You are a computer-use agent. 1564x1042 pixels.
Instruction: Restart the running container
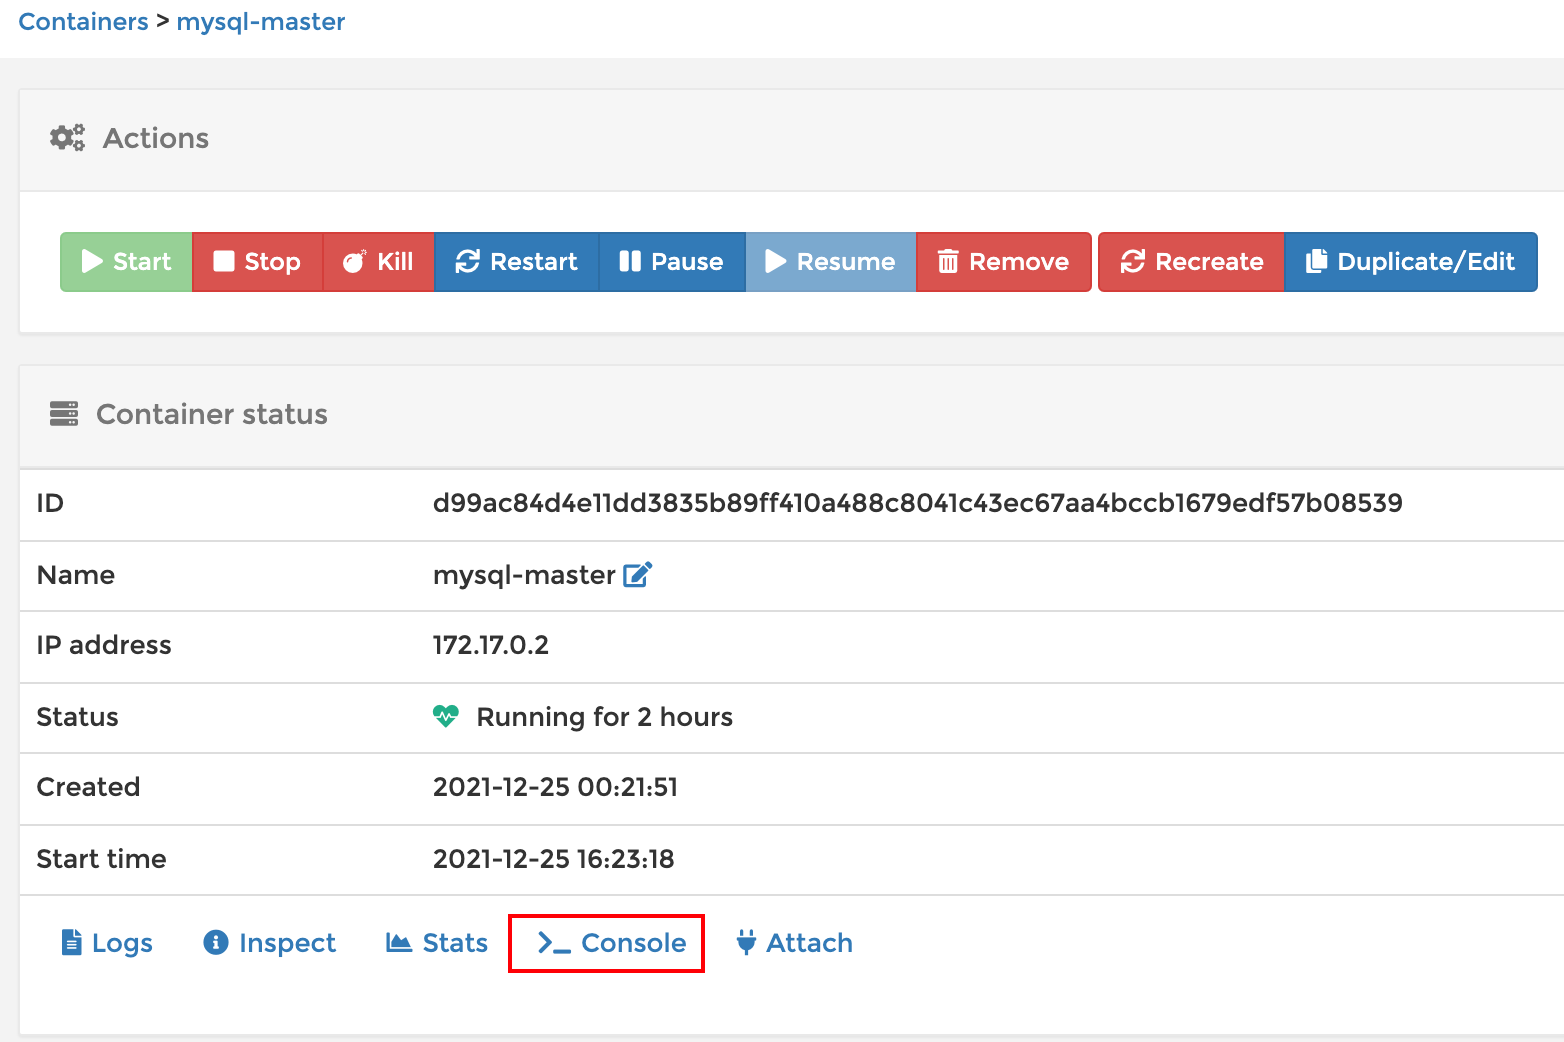pyautogui.click(x=516, y=261)
